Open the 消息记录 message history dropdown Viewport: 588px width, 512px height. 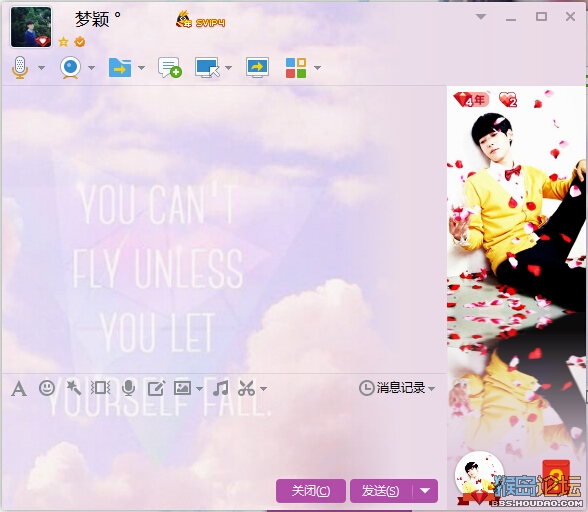click(x=397, y=388)
